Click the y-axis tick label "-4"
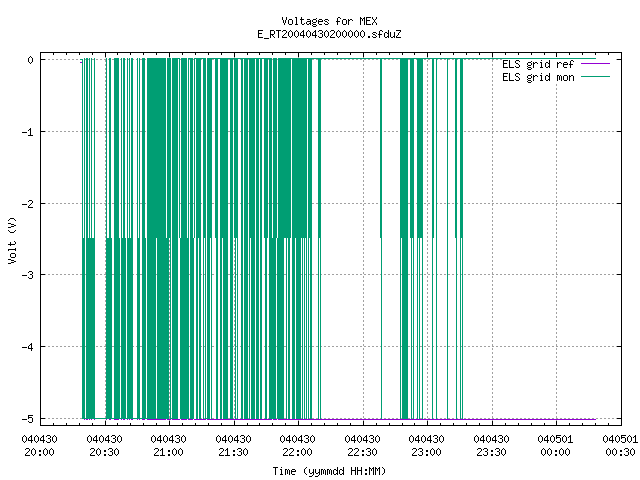The height and width of the screenshot is (480, 640). (28, 347)
